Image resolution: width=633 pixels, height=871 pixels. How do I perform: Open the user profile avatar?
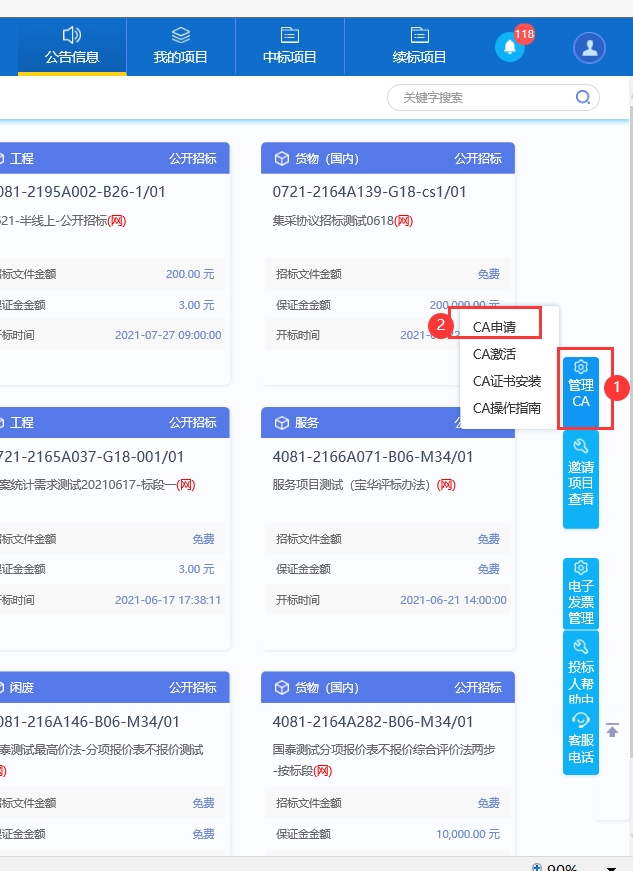[x=589, y=47]
